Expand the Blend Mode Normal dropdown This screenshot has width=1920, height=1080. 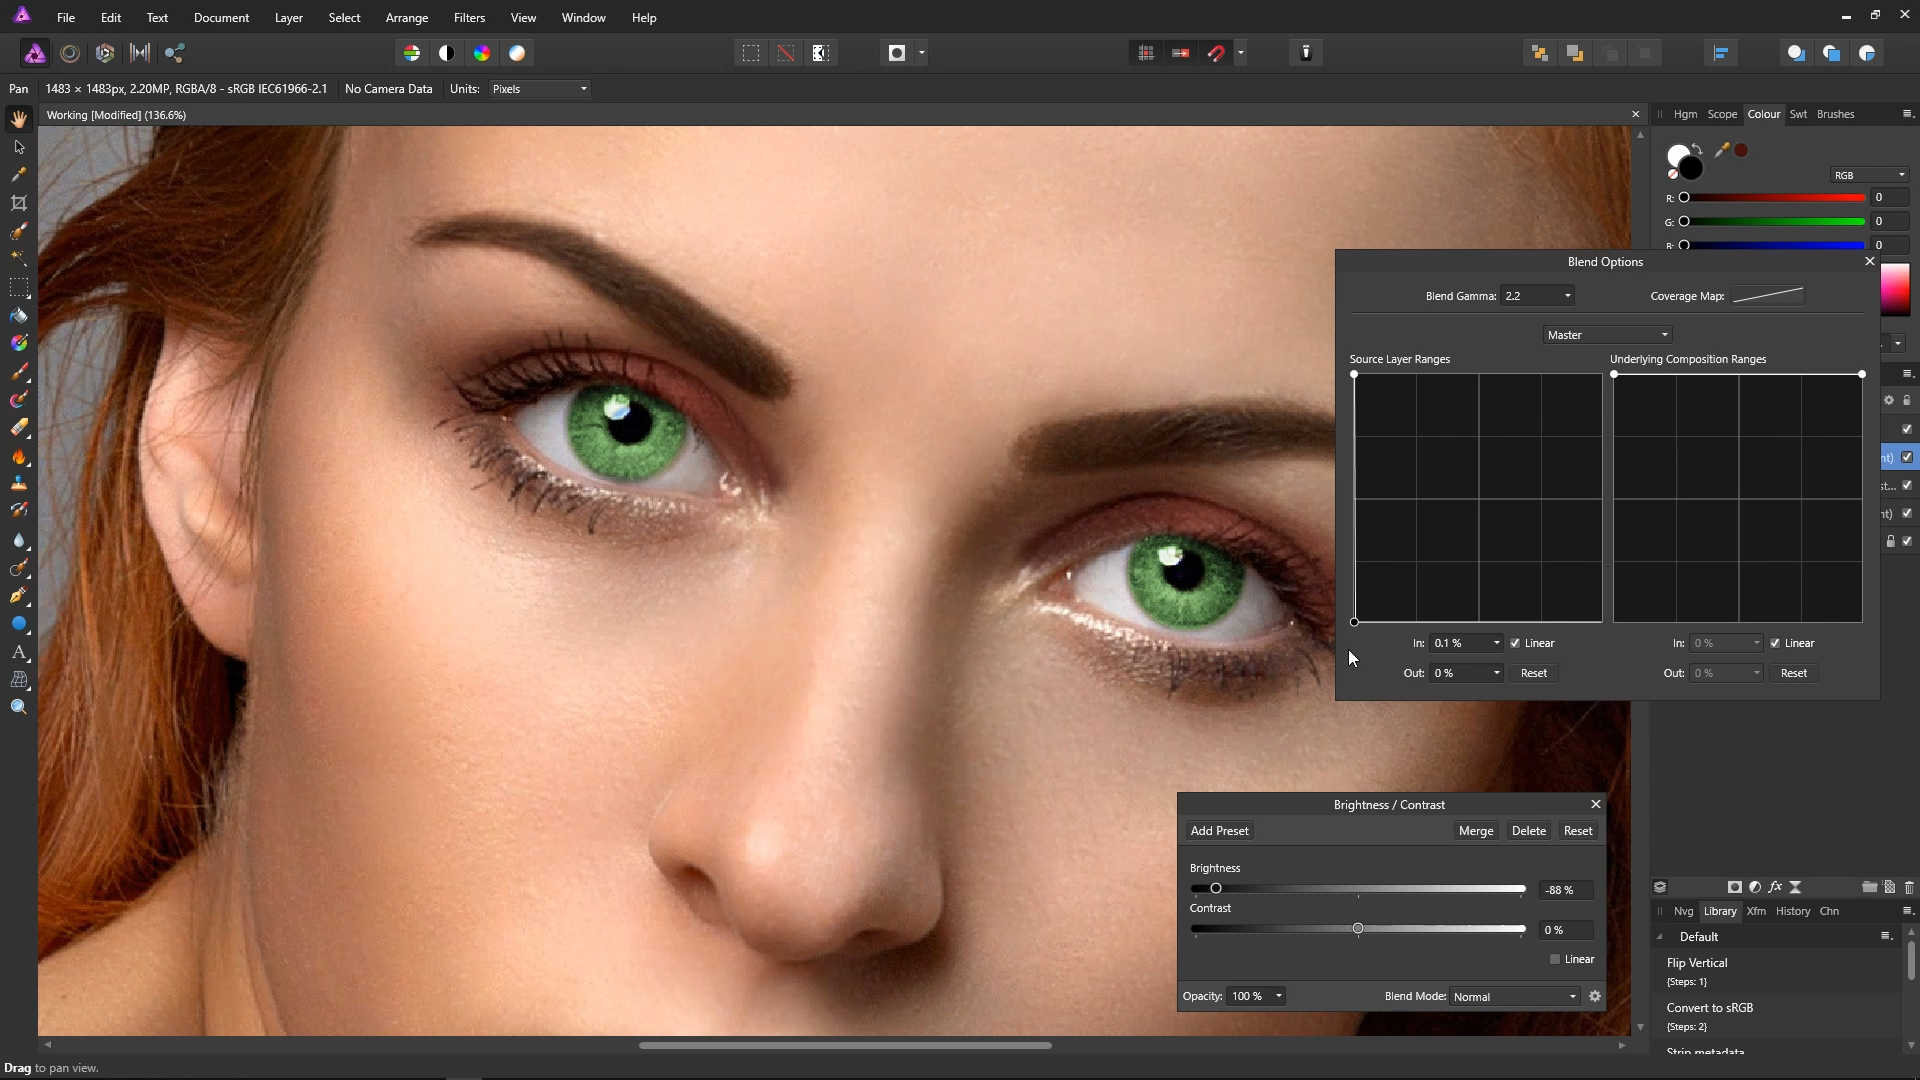point(1515,996)
